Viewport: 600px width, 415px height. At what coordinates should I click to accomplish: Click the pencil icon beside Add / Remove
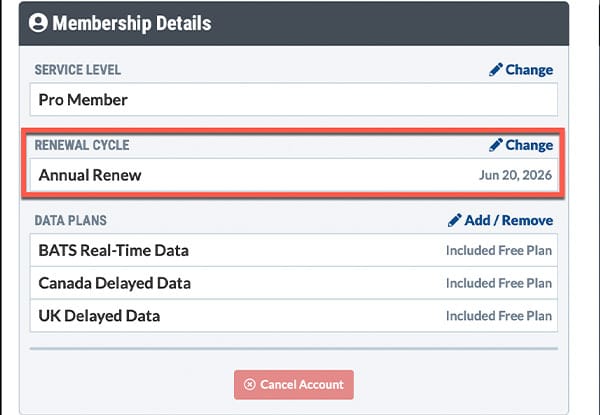[455, 220]
